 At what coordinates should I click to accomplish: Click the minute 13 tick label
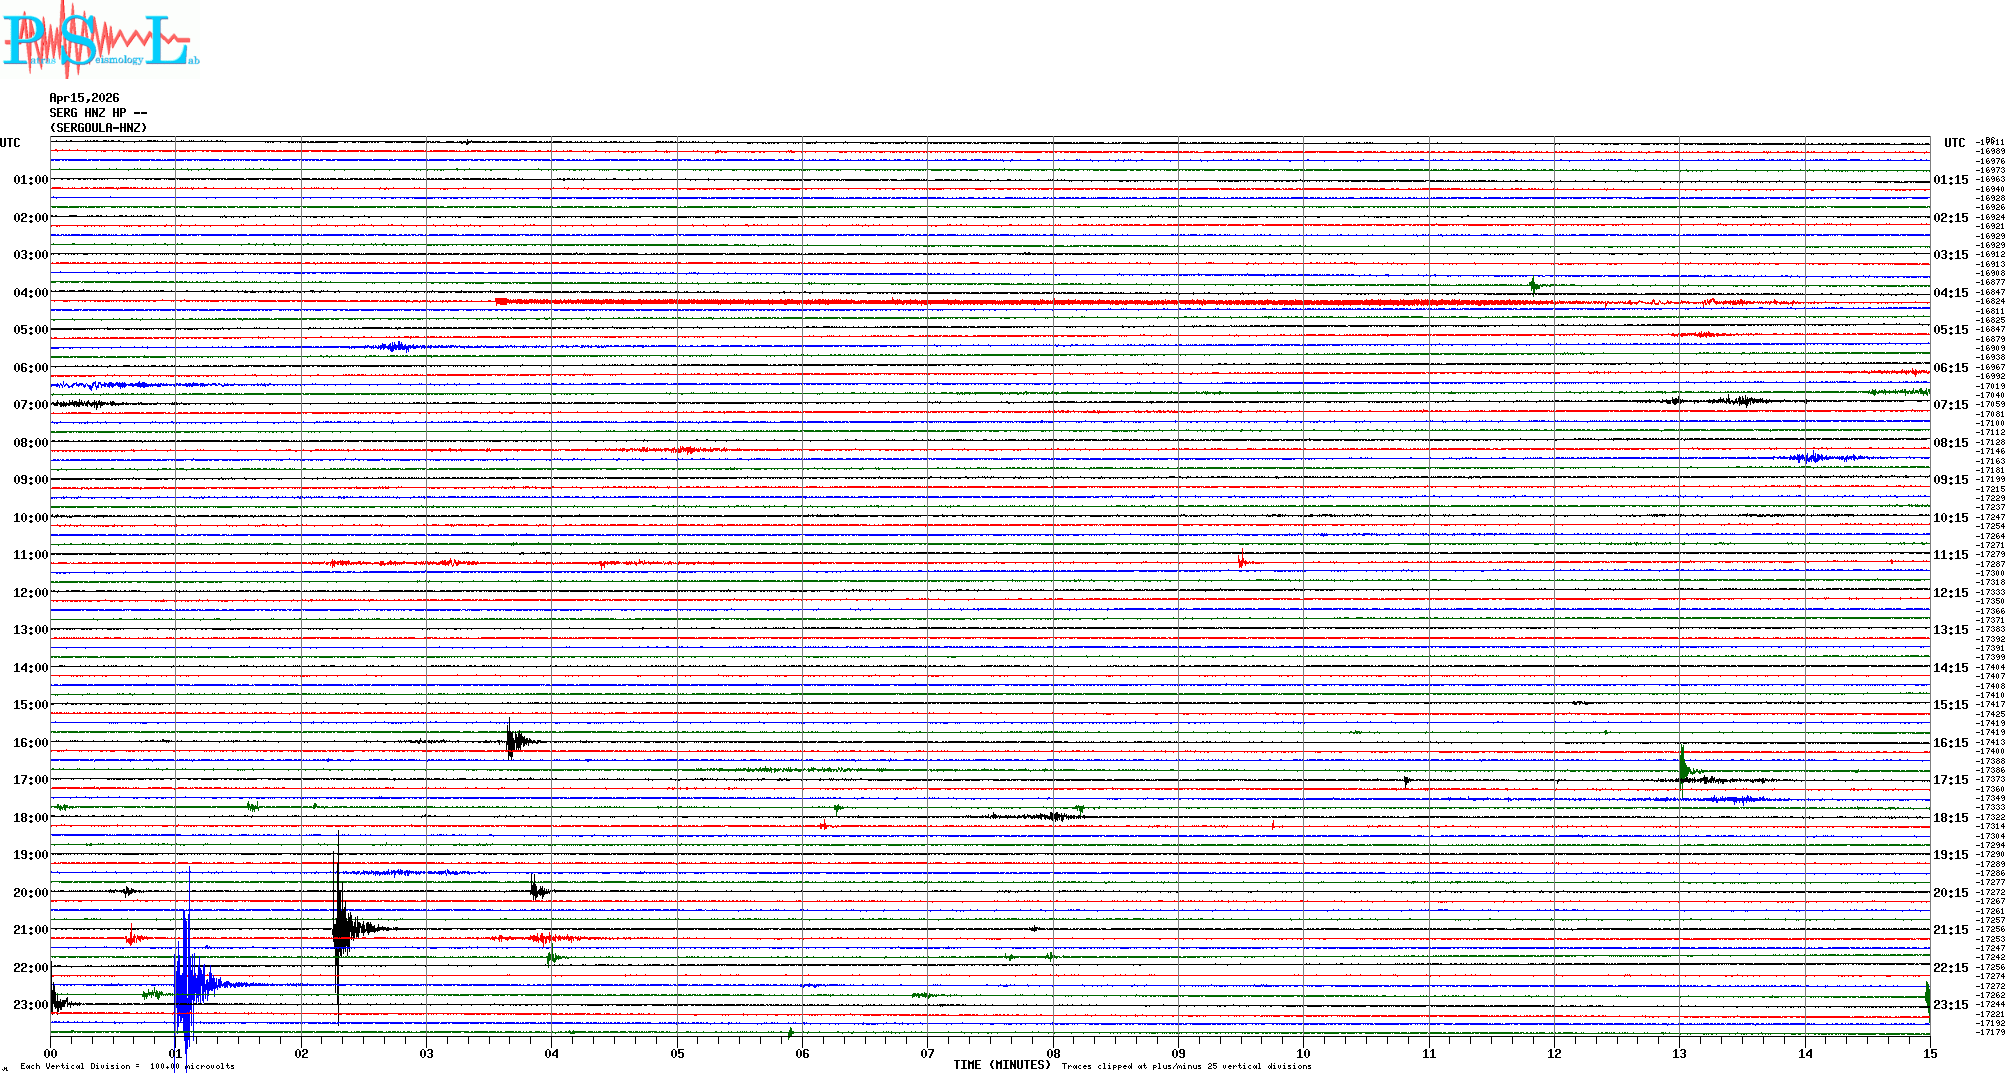pyautogui.click(x=1679, y=1053)
